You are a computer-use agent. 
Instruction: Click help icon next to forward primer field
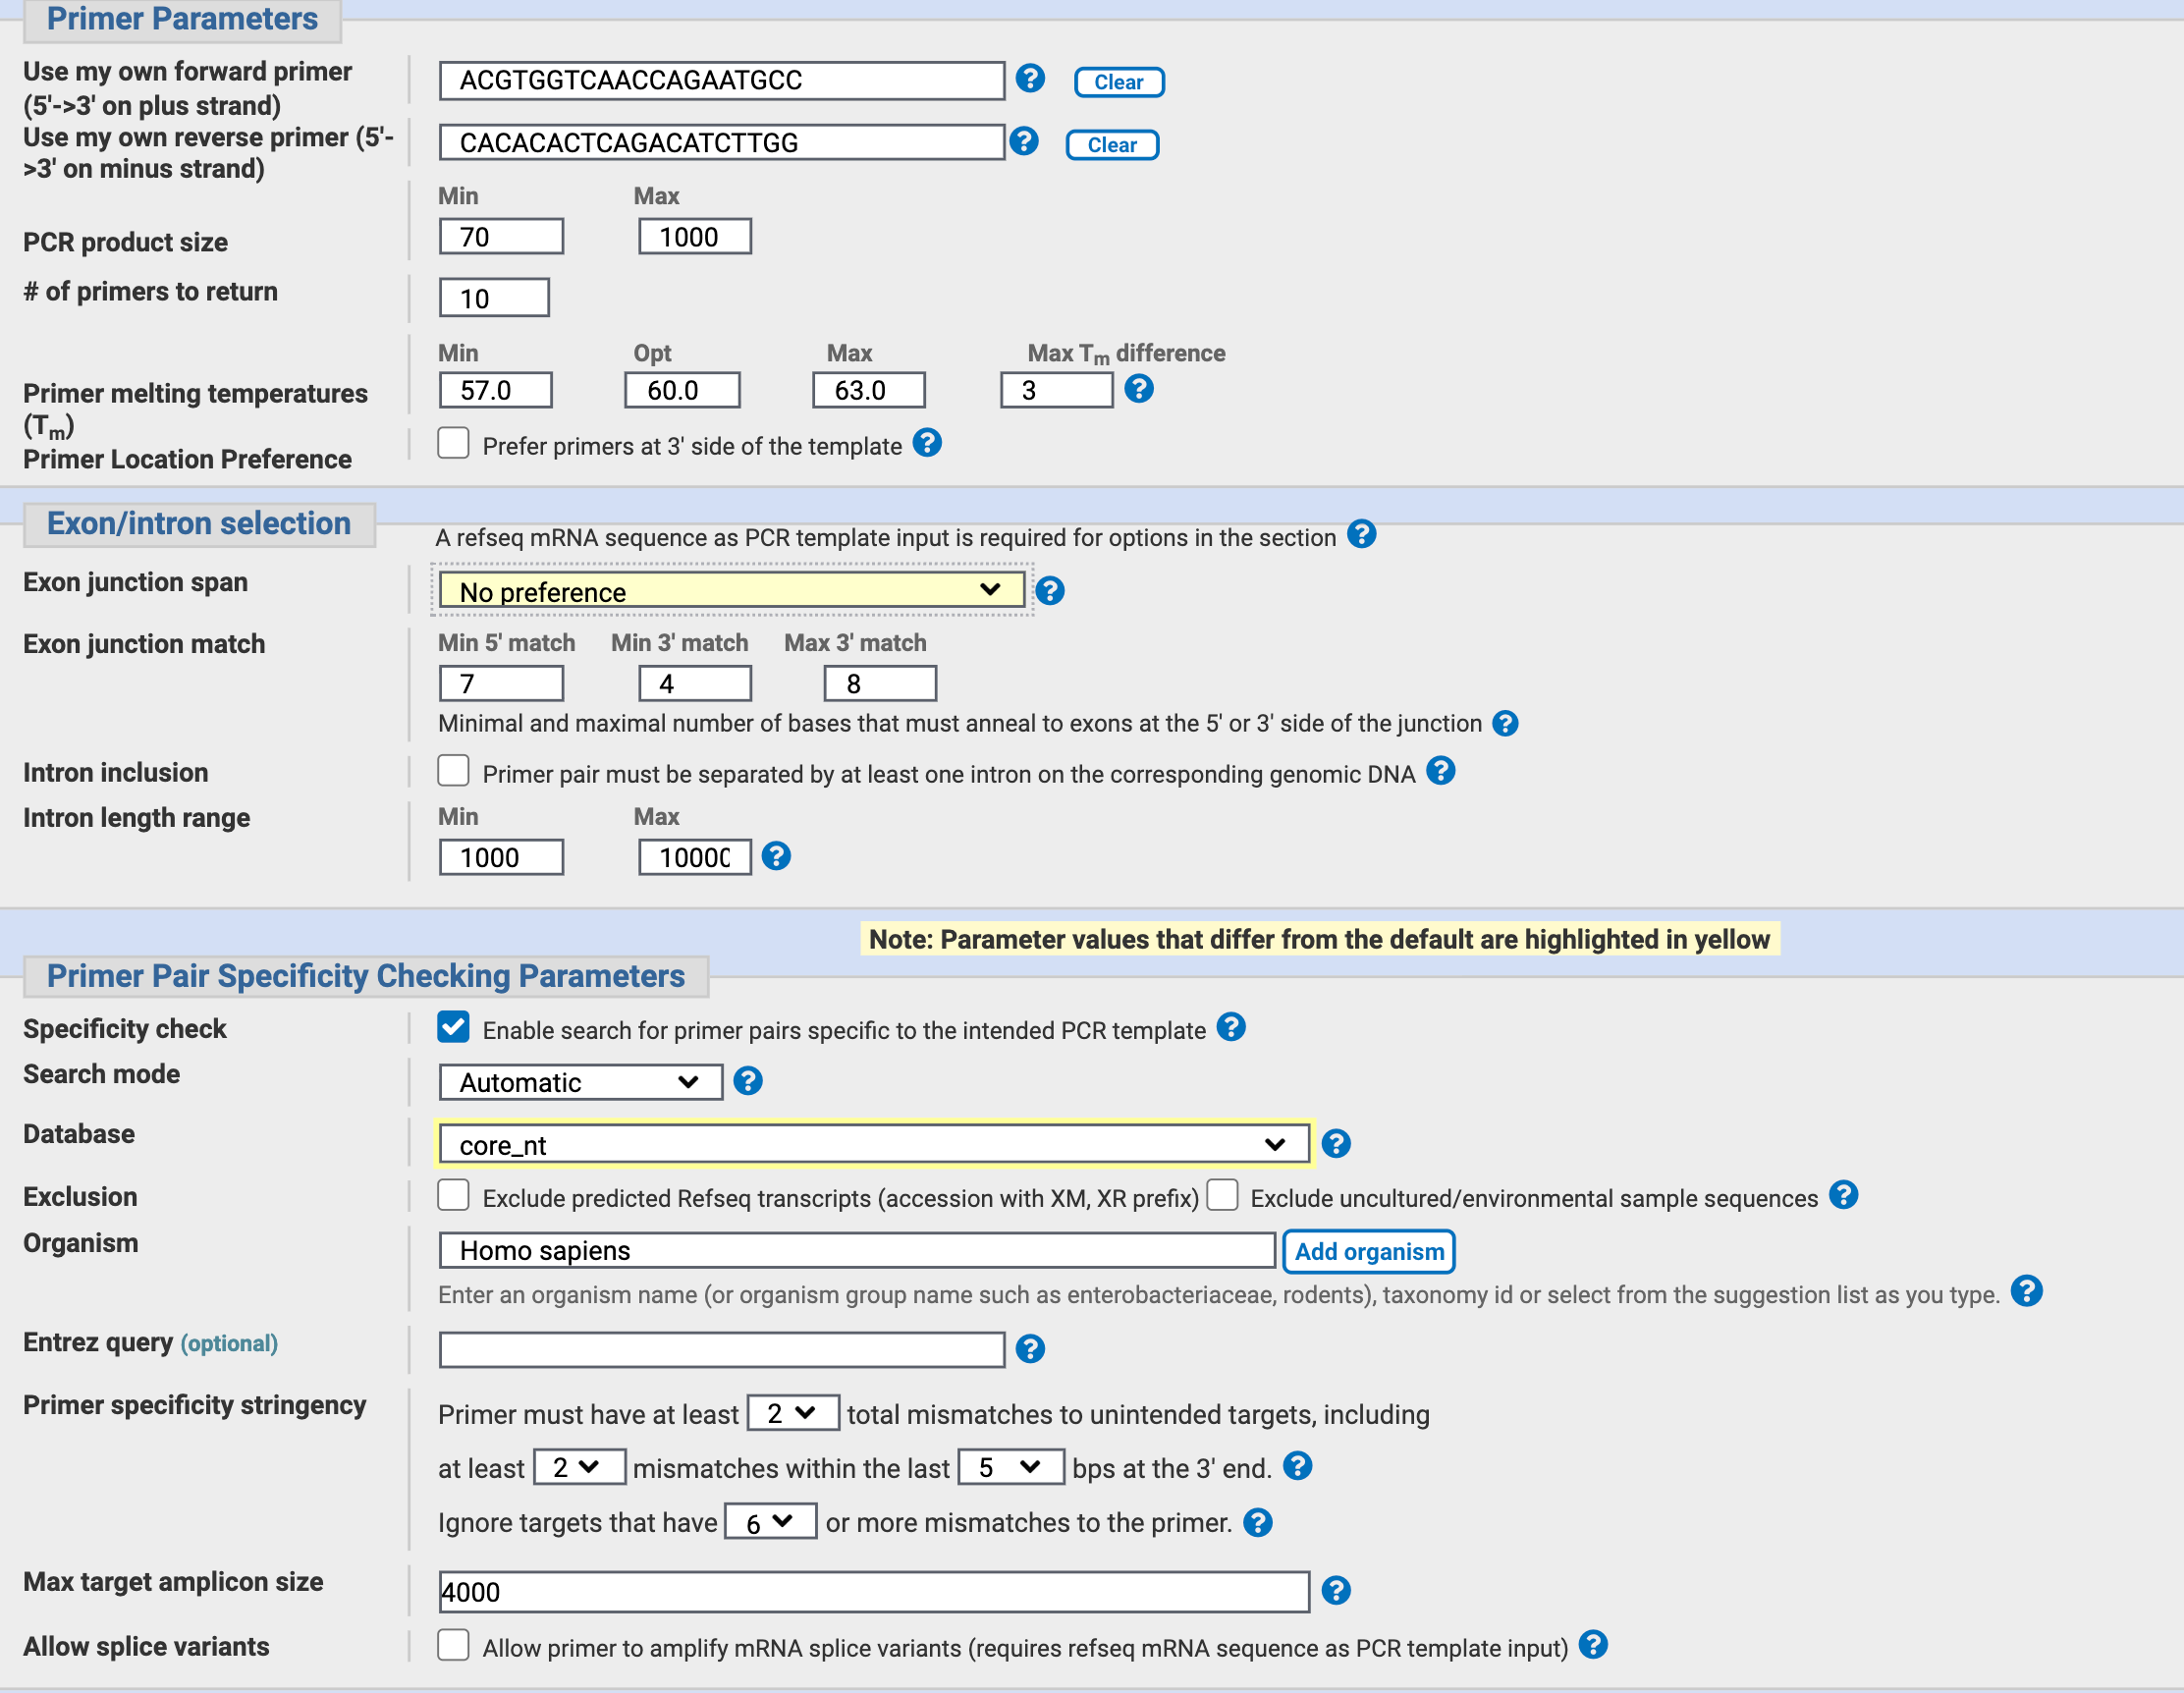pyautogui.click(x=1029, y=78)
